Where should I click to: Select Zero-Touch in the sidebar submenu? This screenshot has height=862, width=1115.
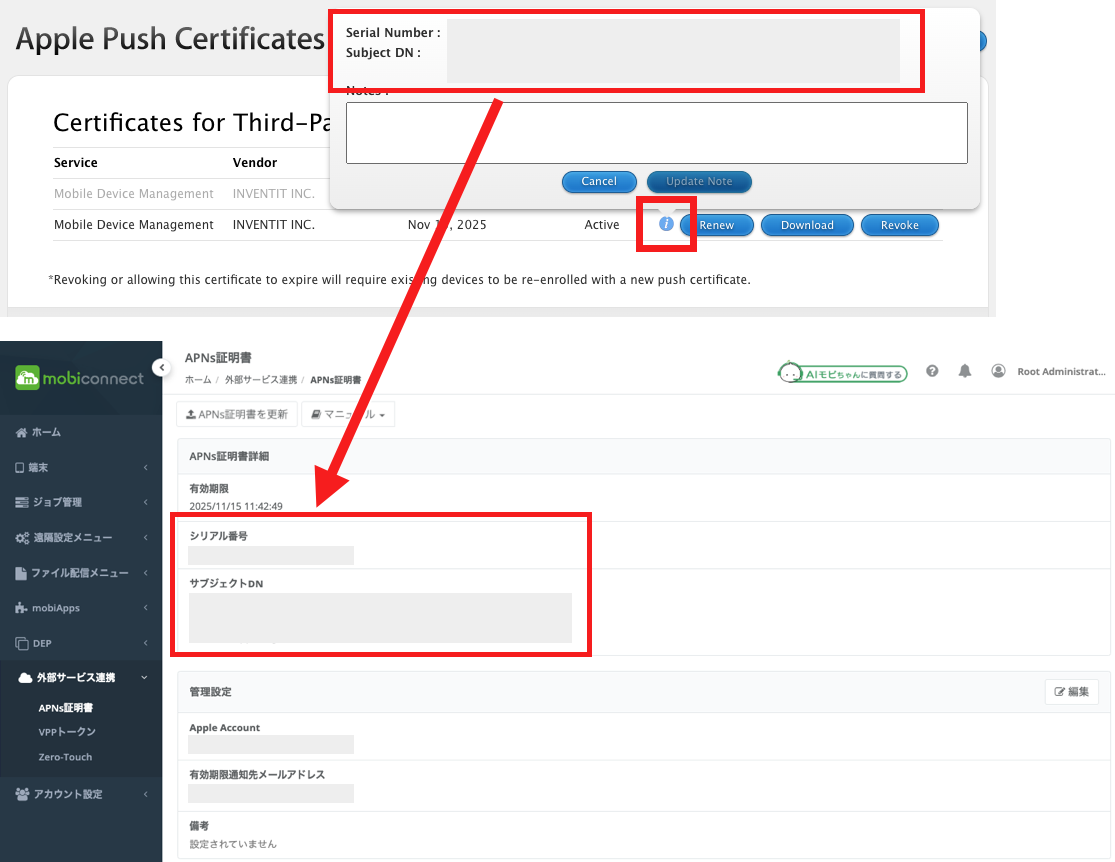[x=65, y=757]
